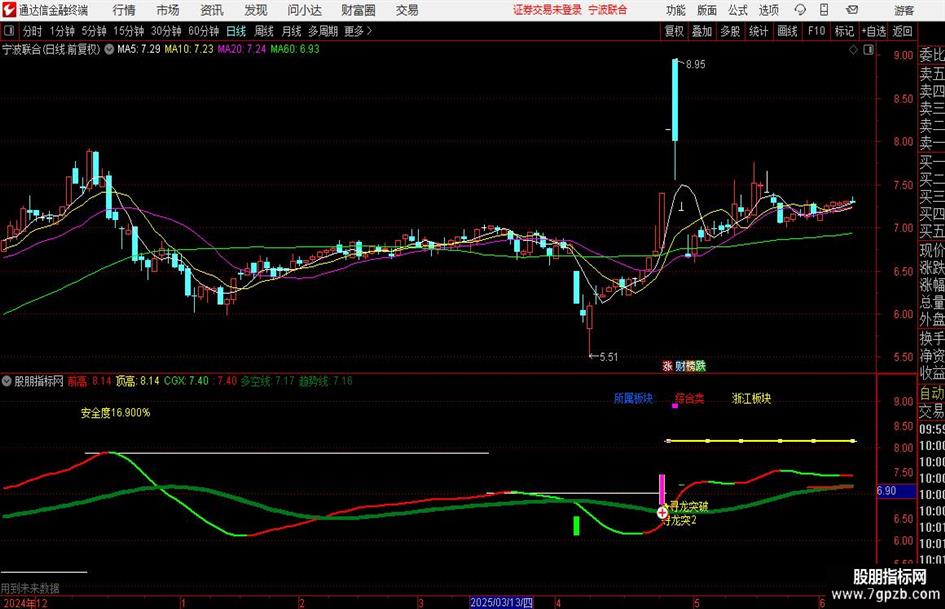Toggle the right info panel icon

(x=868, y=50)
